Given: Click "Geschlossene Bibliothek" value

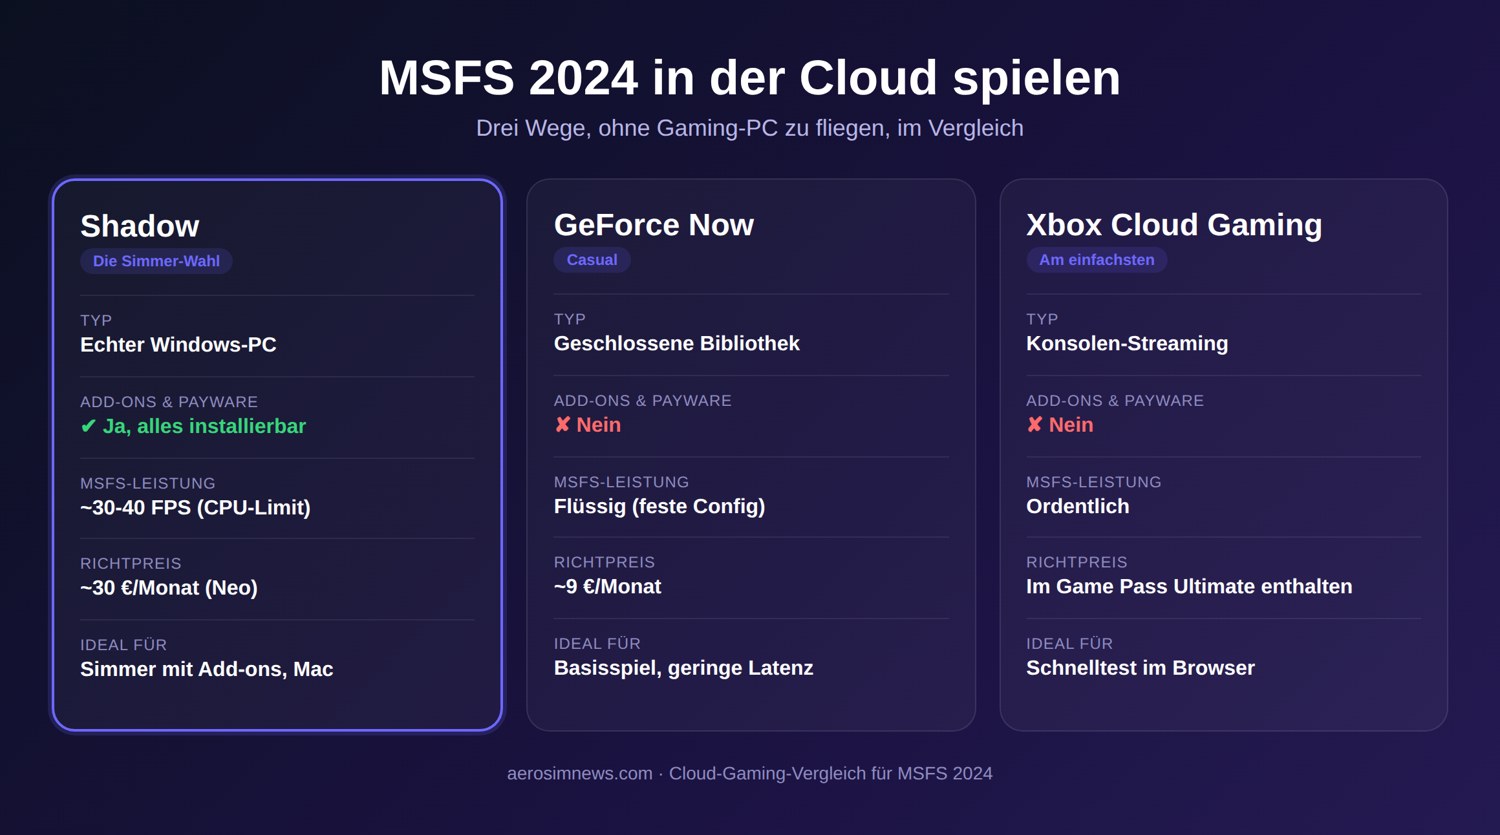Looking at the screenshot, I should (x=677, y=344).
